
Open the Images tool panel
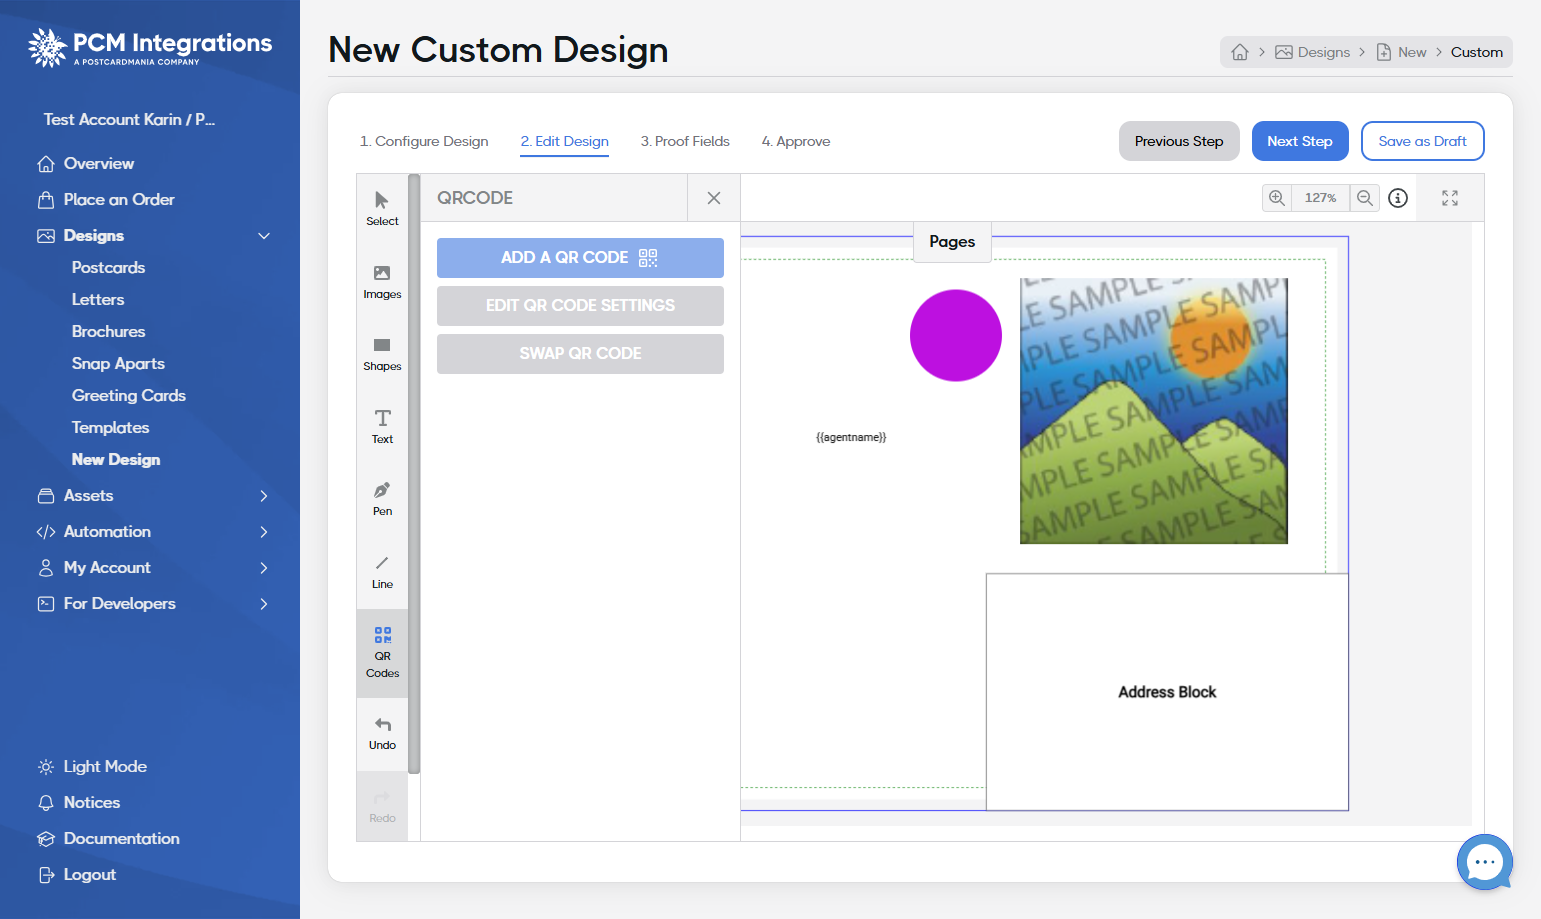[x=382, y=282]
